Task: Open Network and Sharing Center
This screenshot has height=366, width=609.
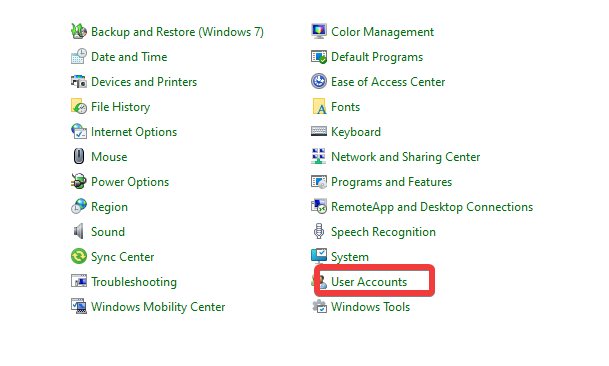Action: (x=405, y=157)
